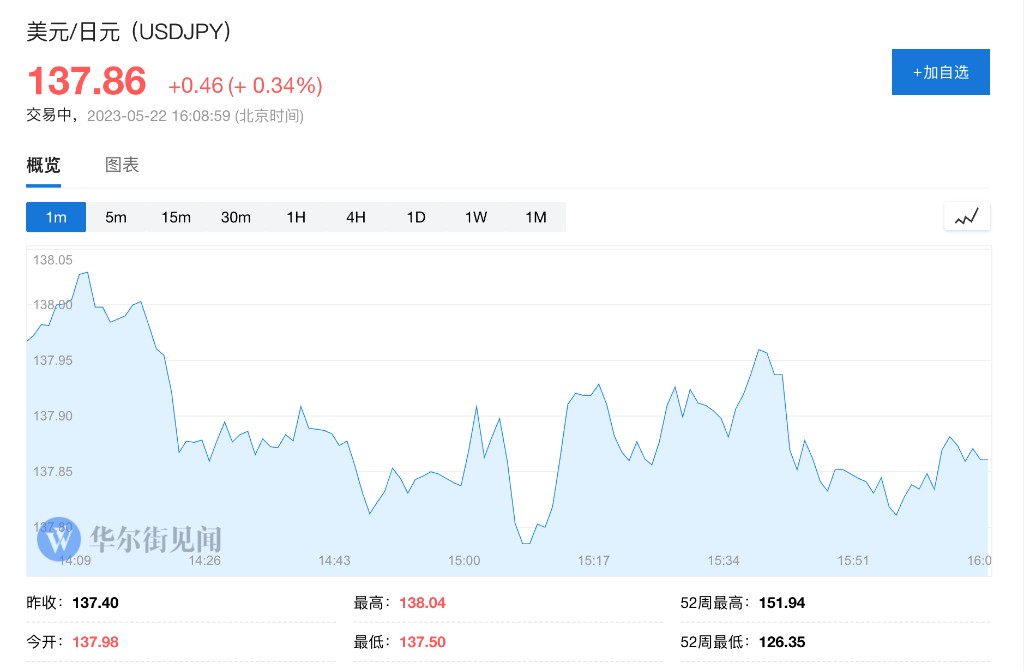Show the 1W weekly chart

[476, 217]
